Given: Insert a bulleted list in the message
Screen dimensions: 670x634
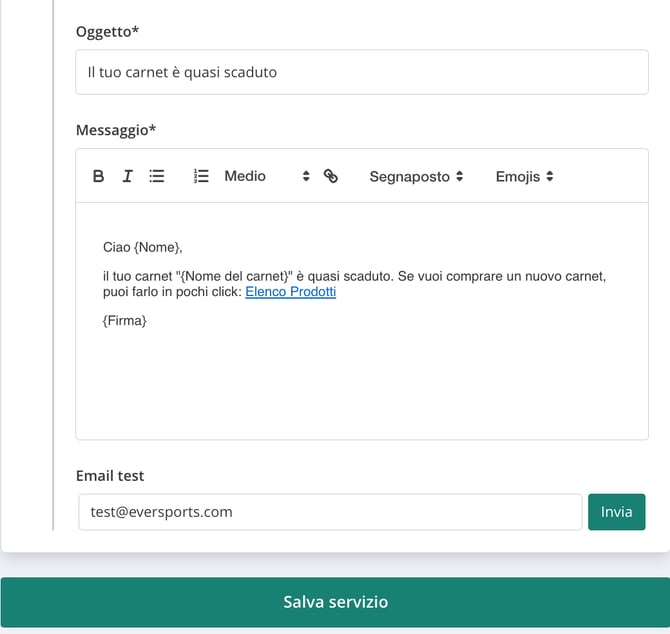Looking at the screenshot, I should click(157, 176).
